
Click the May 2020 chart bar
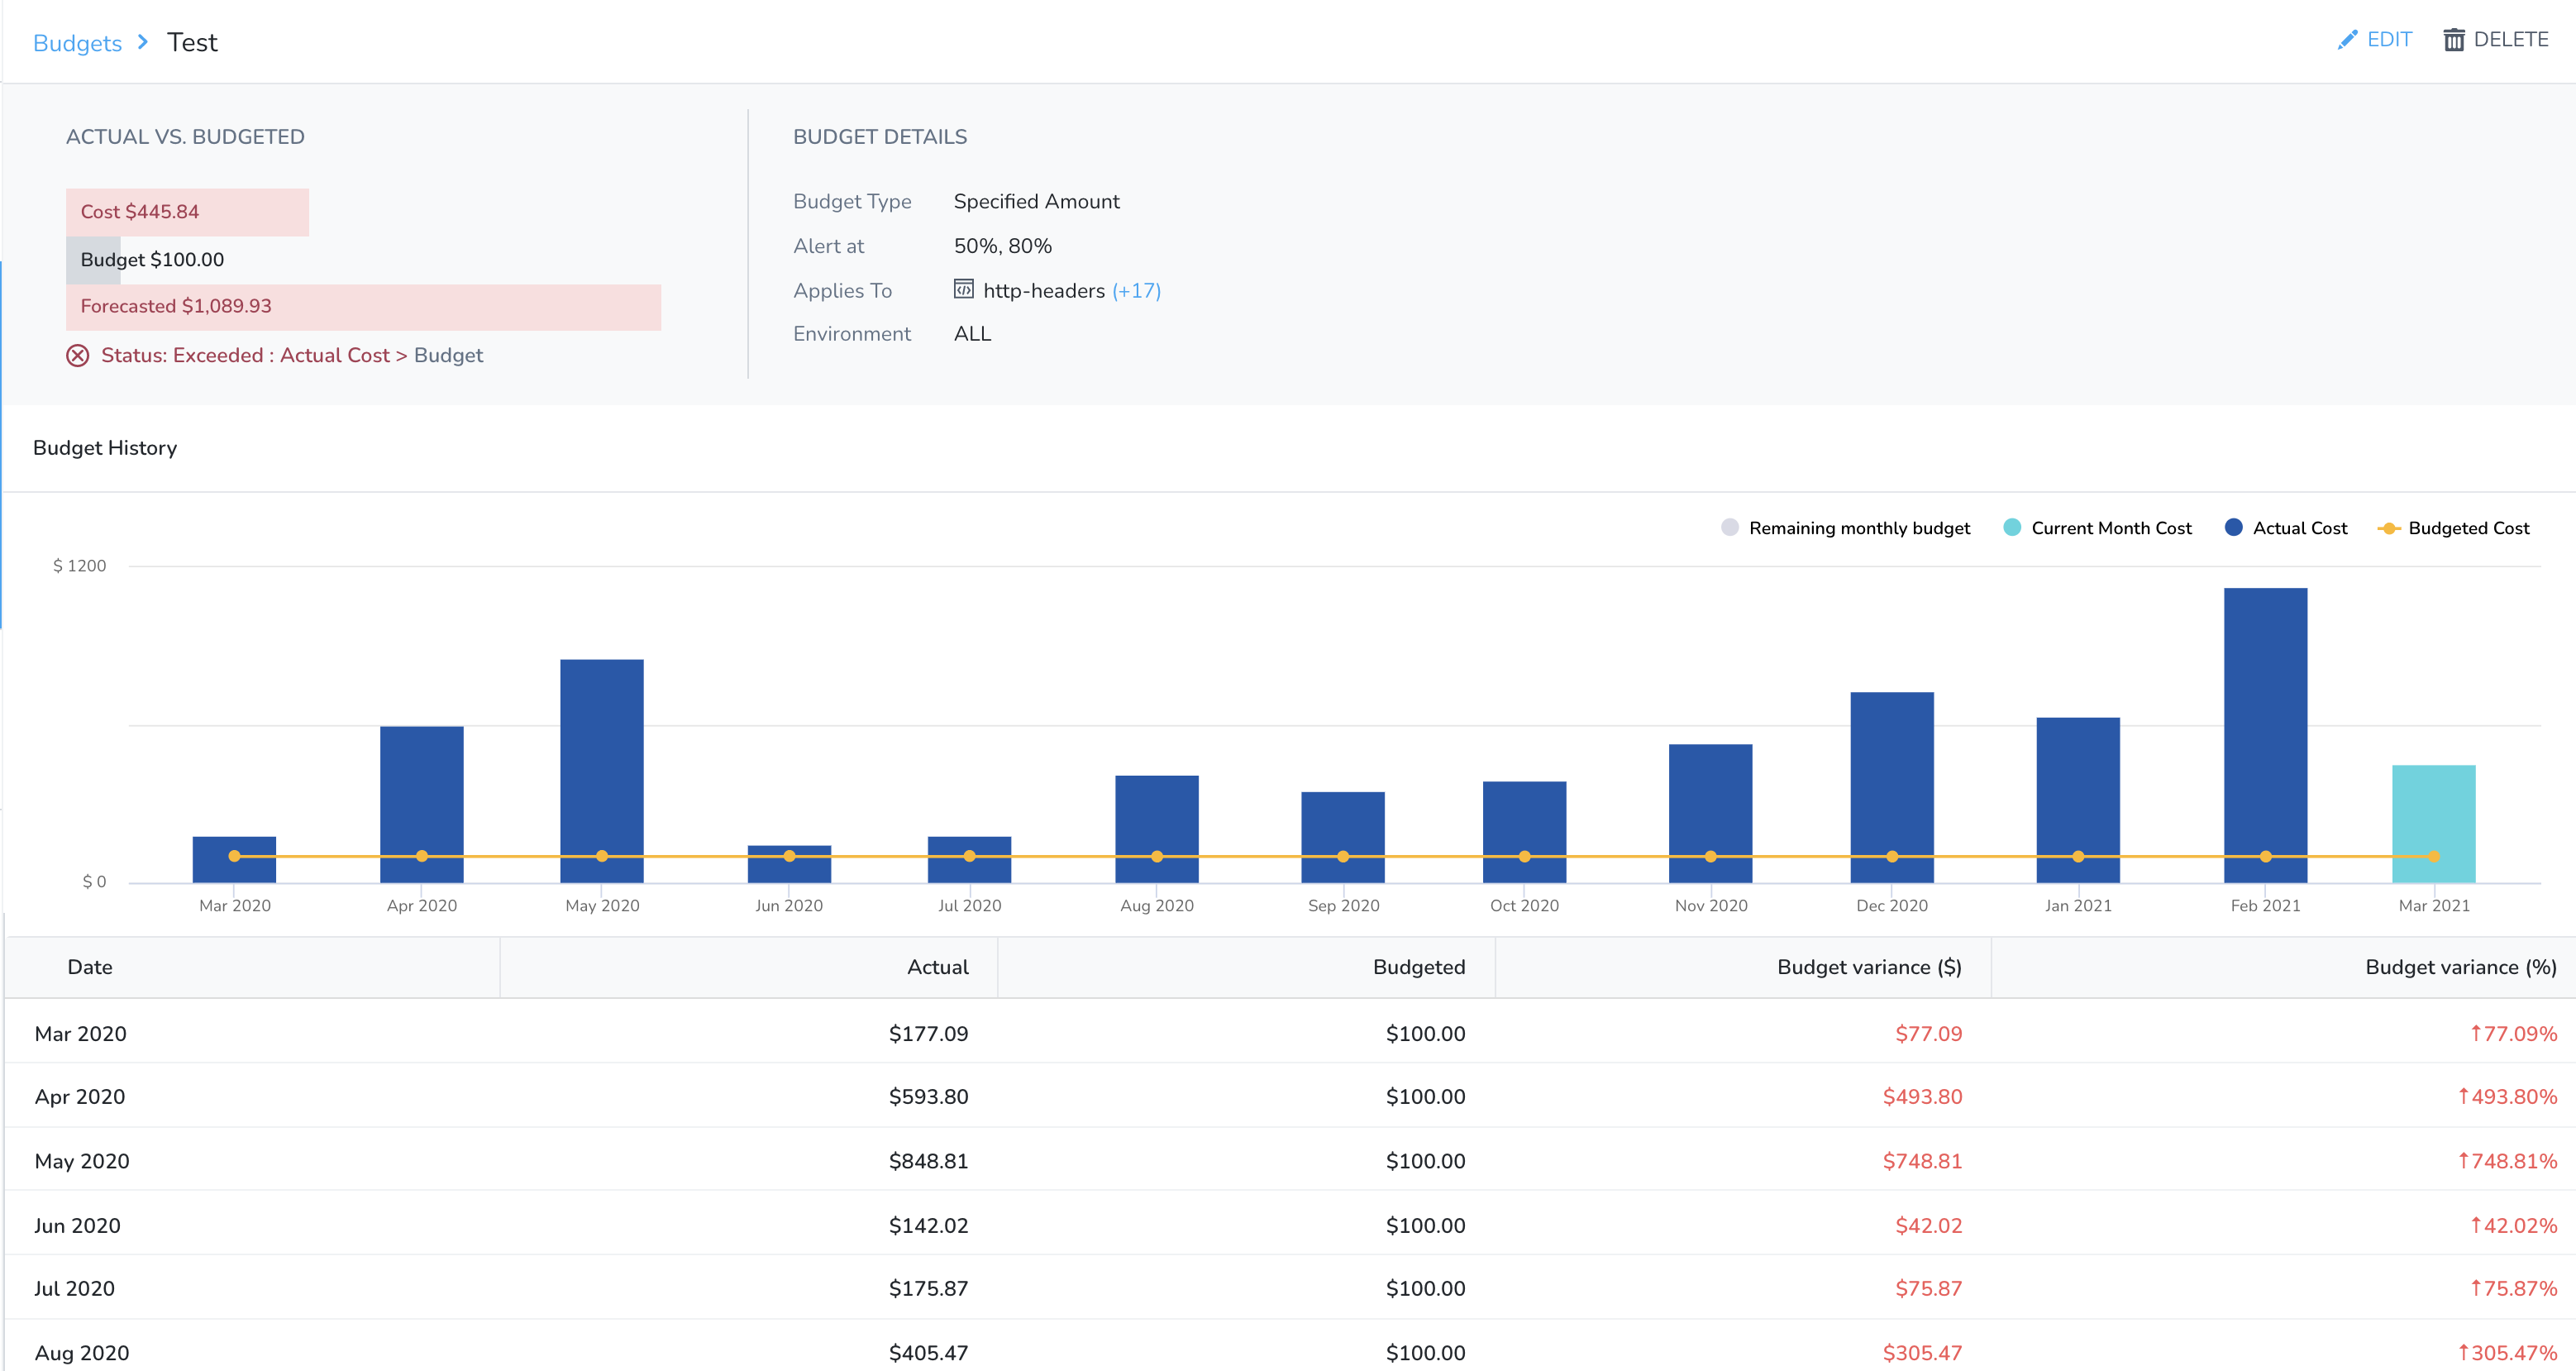(602, 771)
